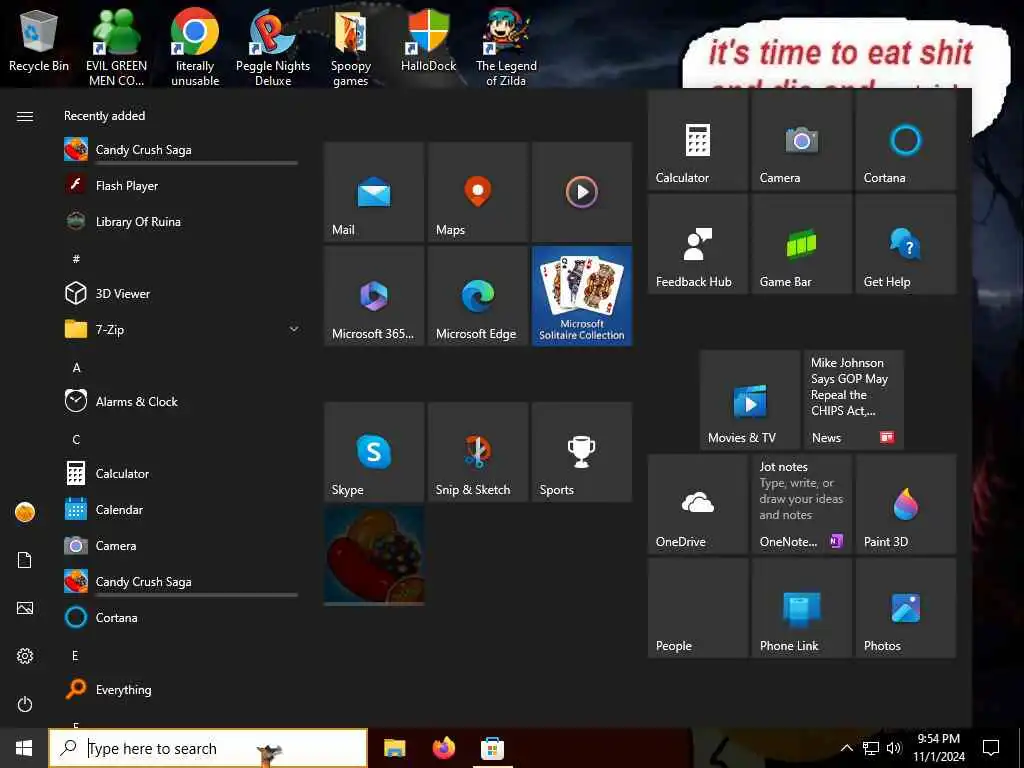Image resolution: width=1024 pixels, height=768 pixels.
Task: Open Settings gear in Start sidebar
Action: 25,656
